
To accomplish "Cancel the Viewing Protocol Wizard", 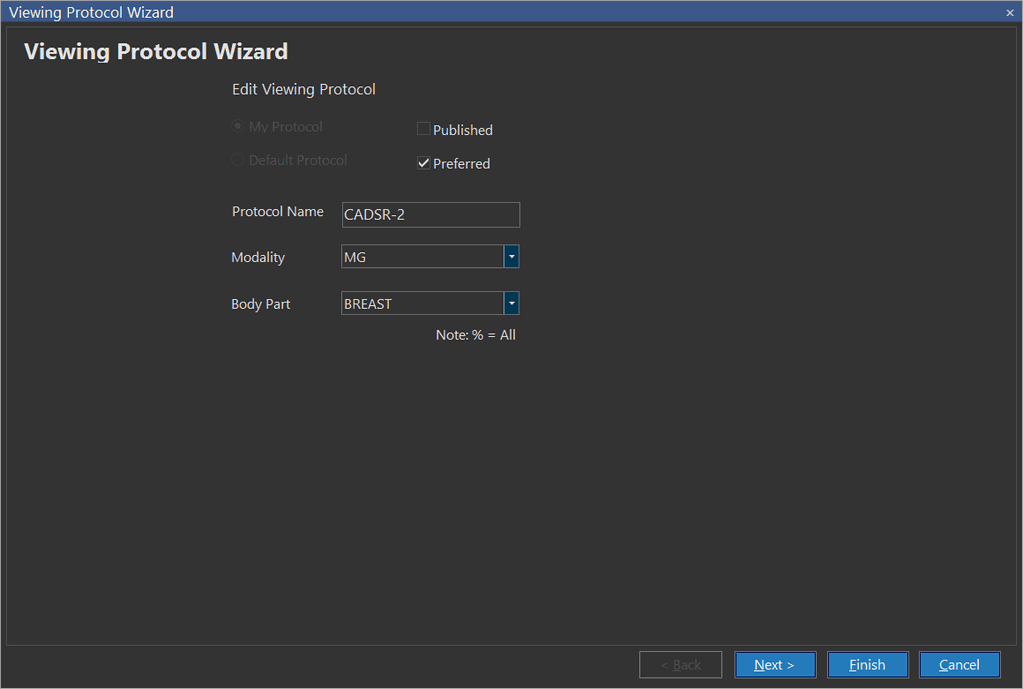I will coord(959,665).
